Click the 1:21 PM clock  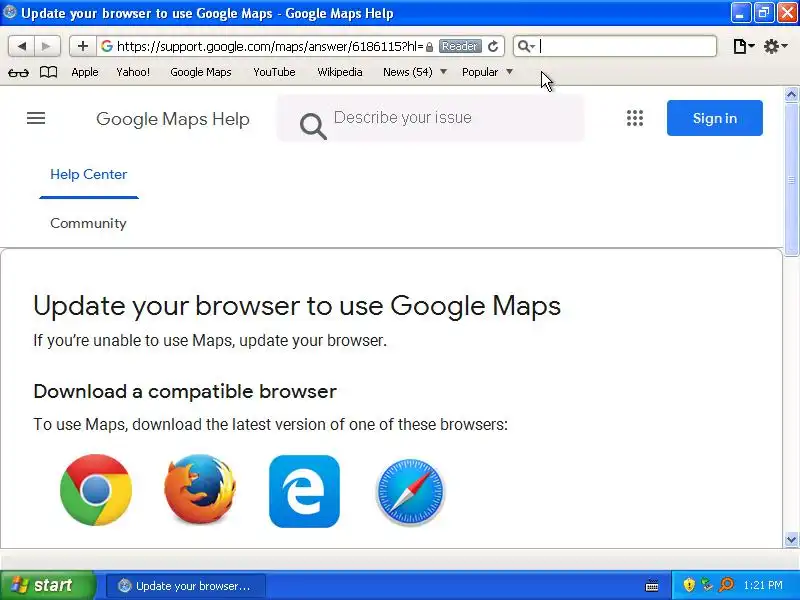click(x=763, y=585)
